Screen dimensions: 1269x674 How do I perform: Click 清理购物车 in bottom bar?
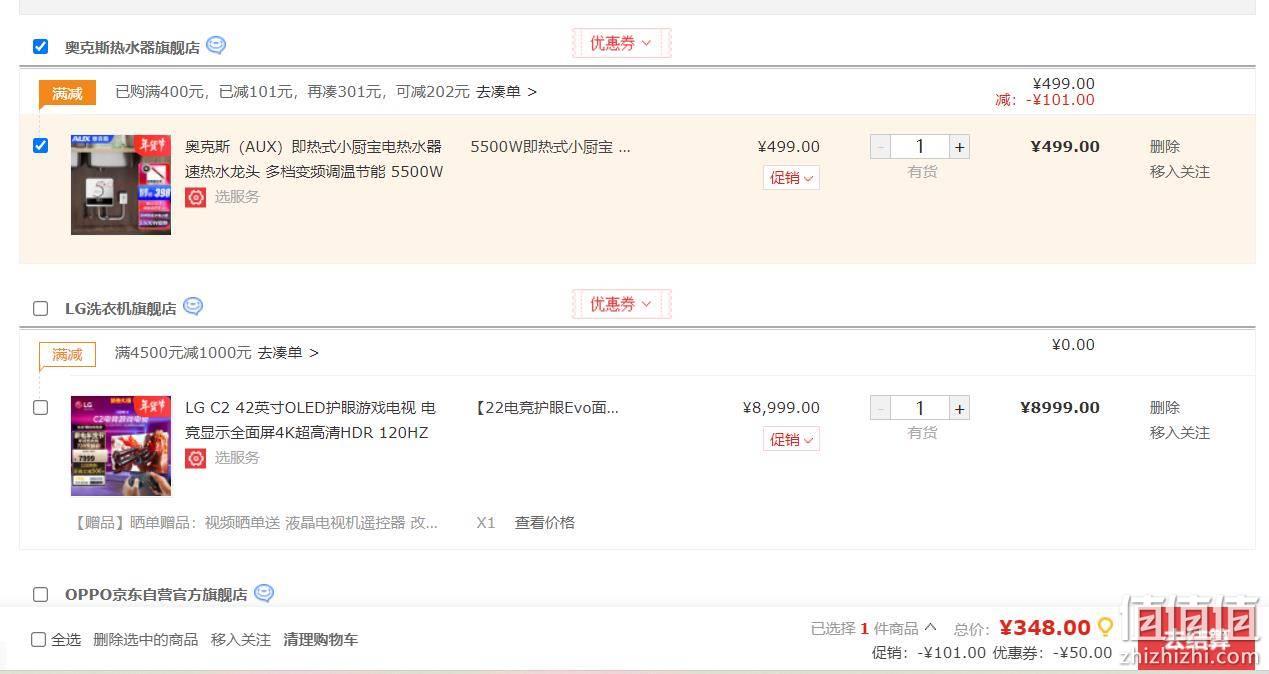tap(321, 639)
